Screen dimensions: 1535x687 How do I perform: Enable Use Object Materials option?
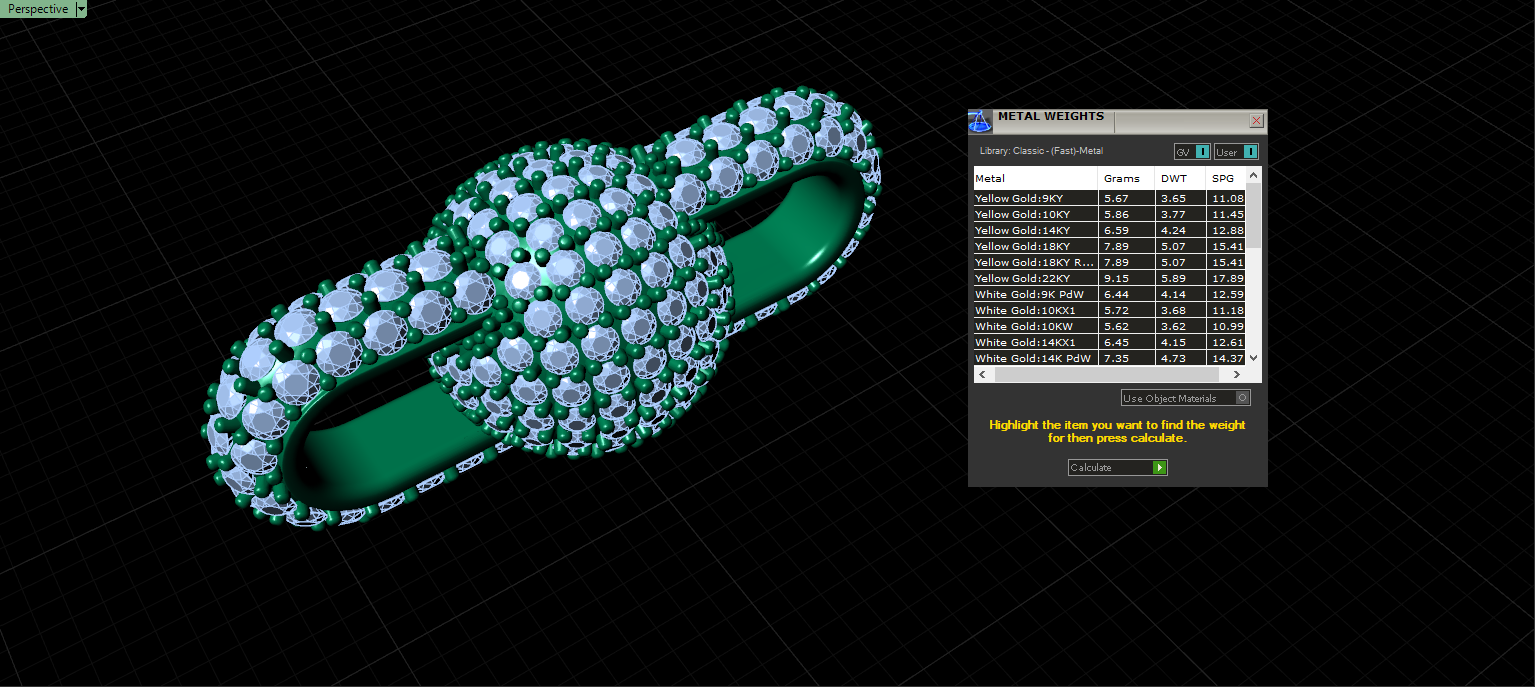(x=1242, y=398)
